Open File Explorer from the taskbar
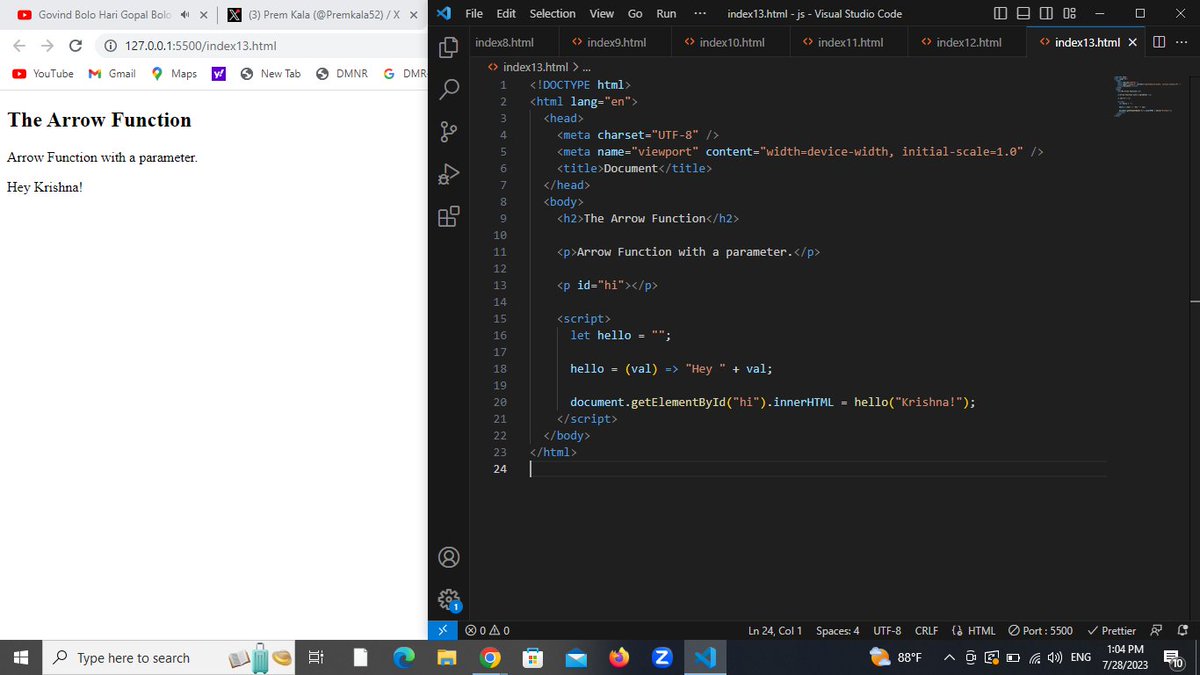 [447, 657]
